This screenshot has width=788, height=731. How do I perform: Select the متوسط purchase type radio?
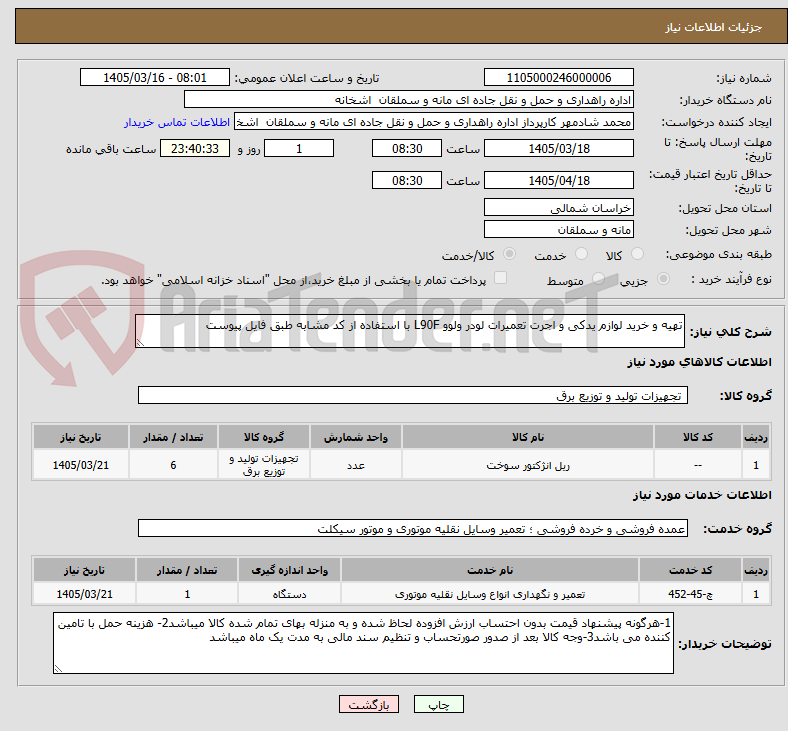tap(598, 278)
